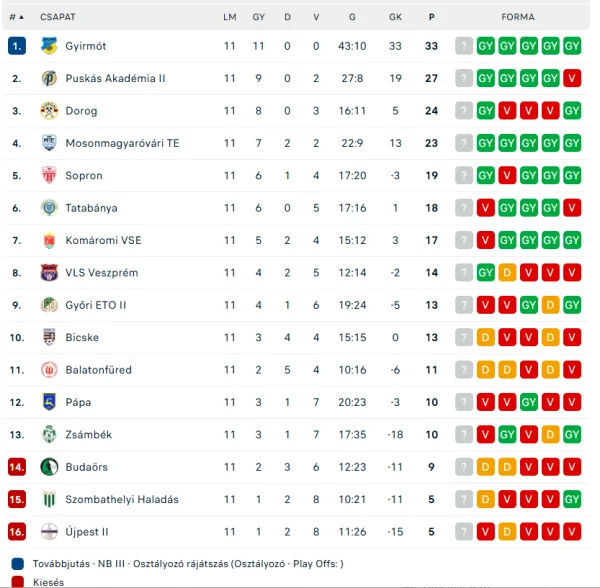This screenshot has width=600, height=588.
Task: Click the Sopron club logo
Action: coord(49,176)
